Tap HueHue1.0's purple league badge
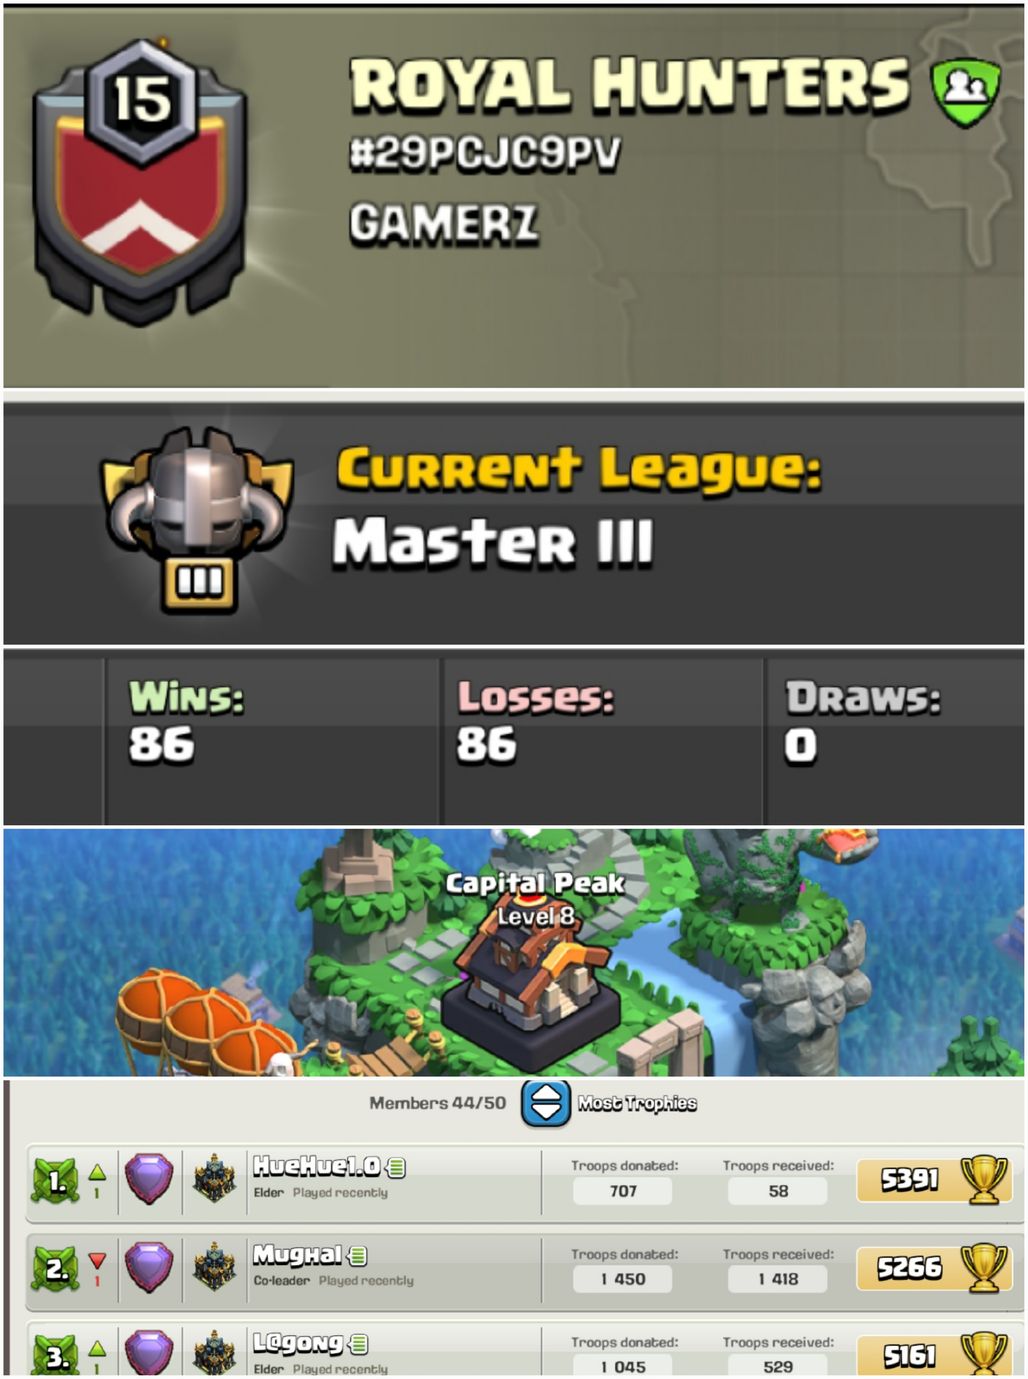Image resolution: width=1028 pixels, height=1379 pixels. click(x=148, y=1179)
